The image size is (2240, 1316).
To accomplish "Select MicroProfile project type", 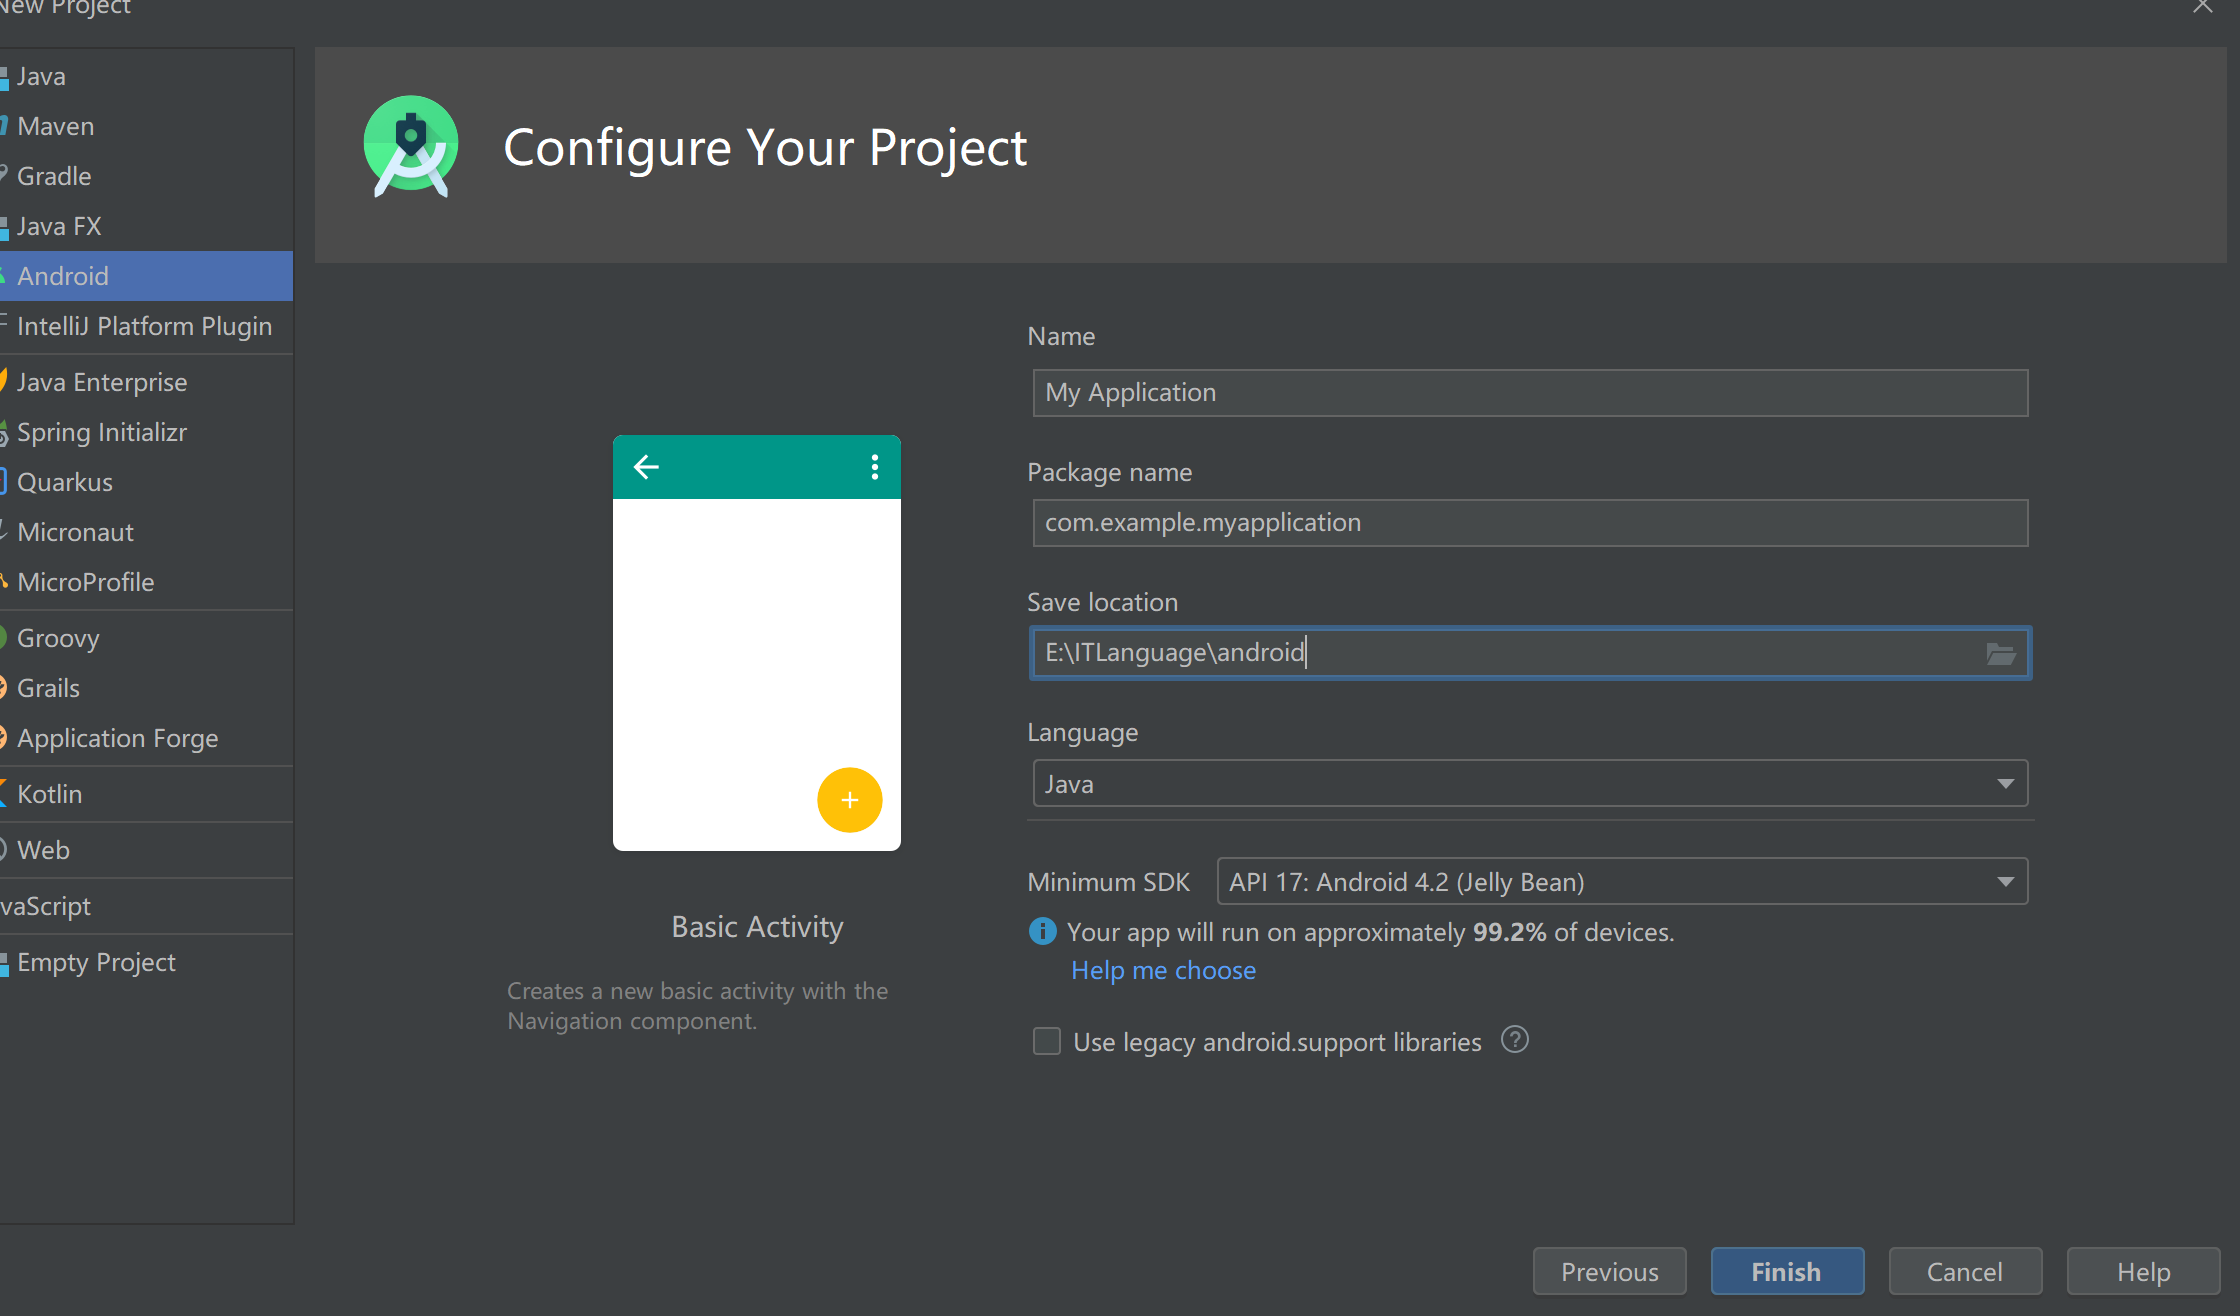I will tap(146, 582).
